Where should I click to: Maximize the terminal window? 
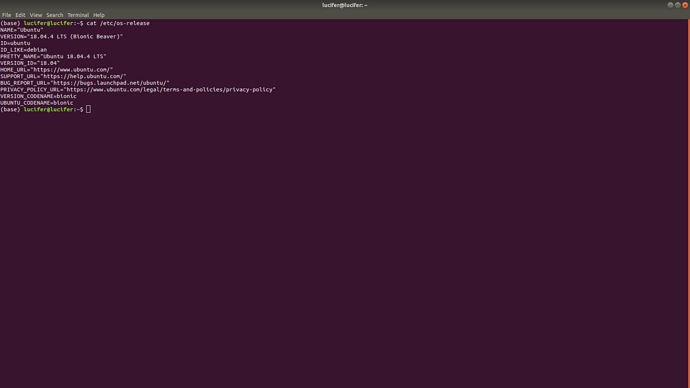(678, 5)
